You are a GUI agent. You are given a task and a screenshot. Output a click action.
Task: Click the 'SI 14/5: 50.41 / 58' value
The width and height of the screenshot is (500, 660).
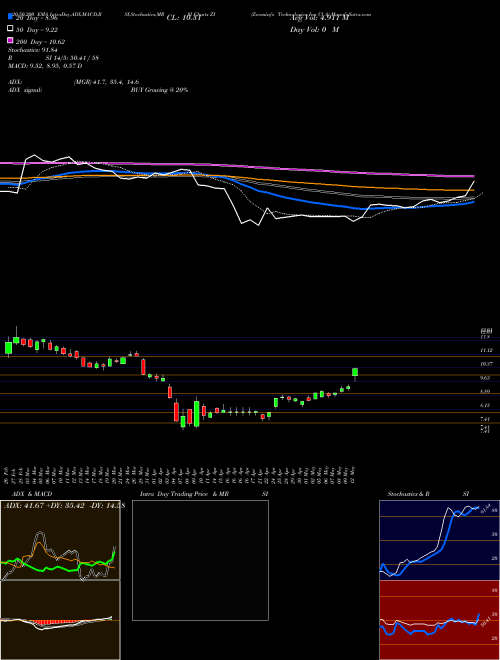coord(72,58)
